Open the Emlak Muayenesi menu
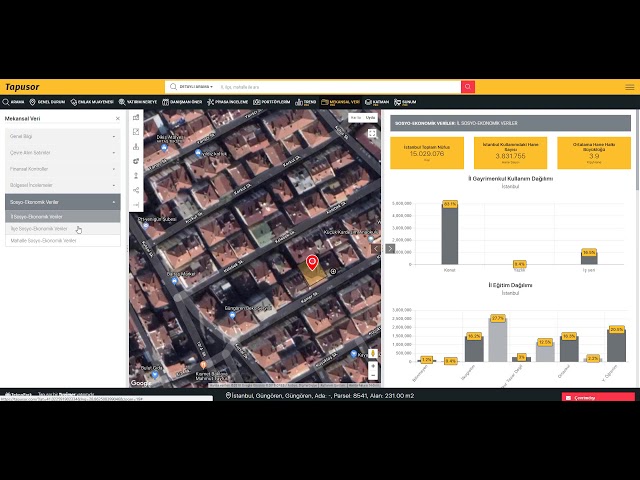This screenshot has width=640, height=480. click(x=92, y=102)
